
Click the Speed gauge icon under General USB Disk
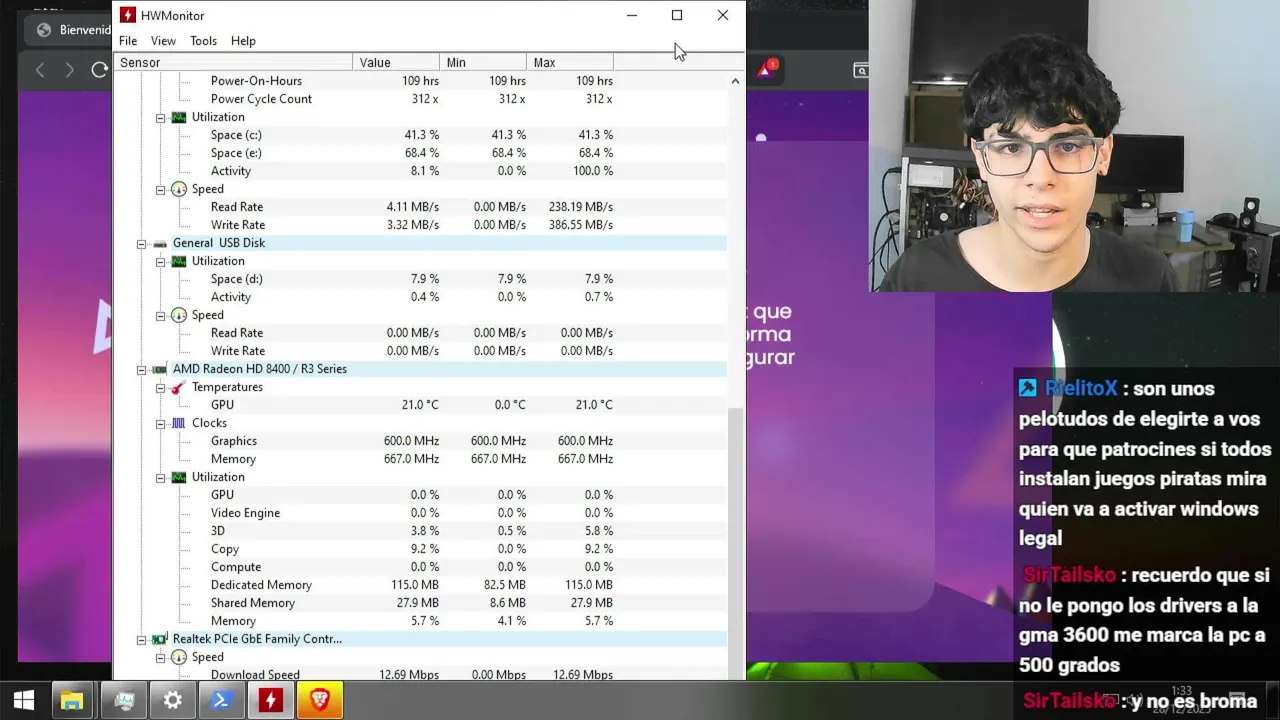(x=179, y=315)
